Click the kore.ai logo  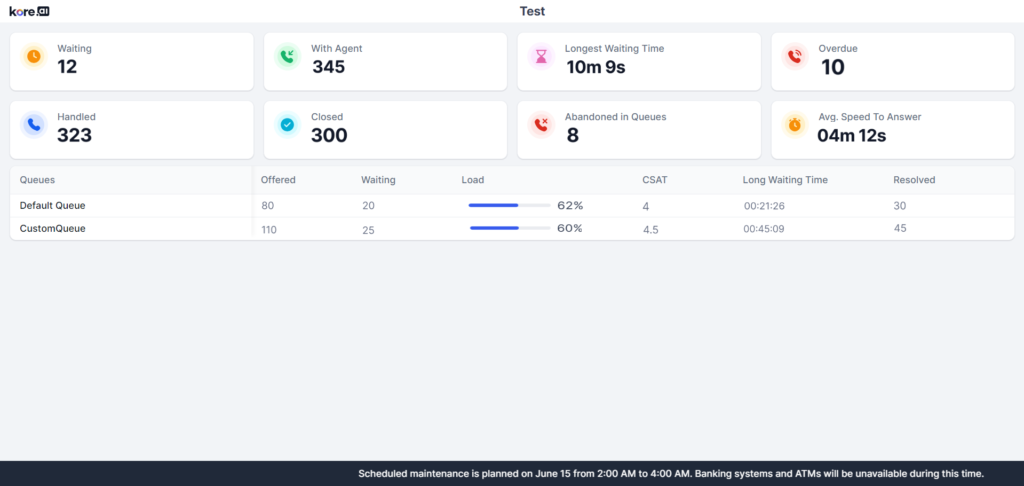click(29, 11)
